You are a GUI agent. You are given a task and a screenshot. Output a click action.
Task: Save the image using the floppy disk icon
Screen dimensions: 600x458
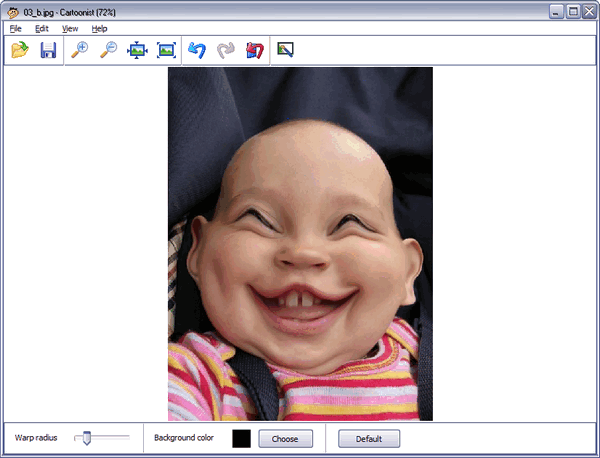tap(47, 50)
